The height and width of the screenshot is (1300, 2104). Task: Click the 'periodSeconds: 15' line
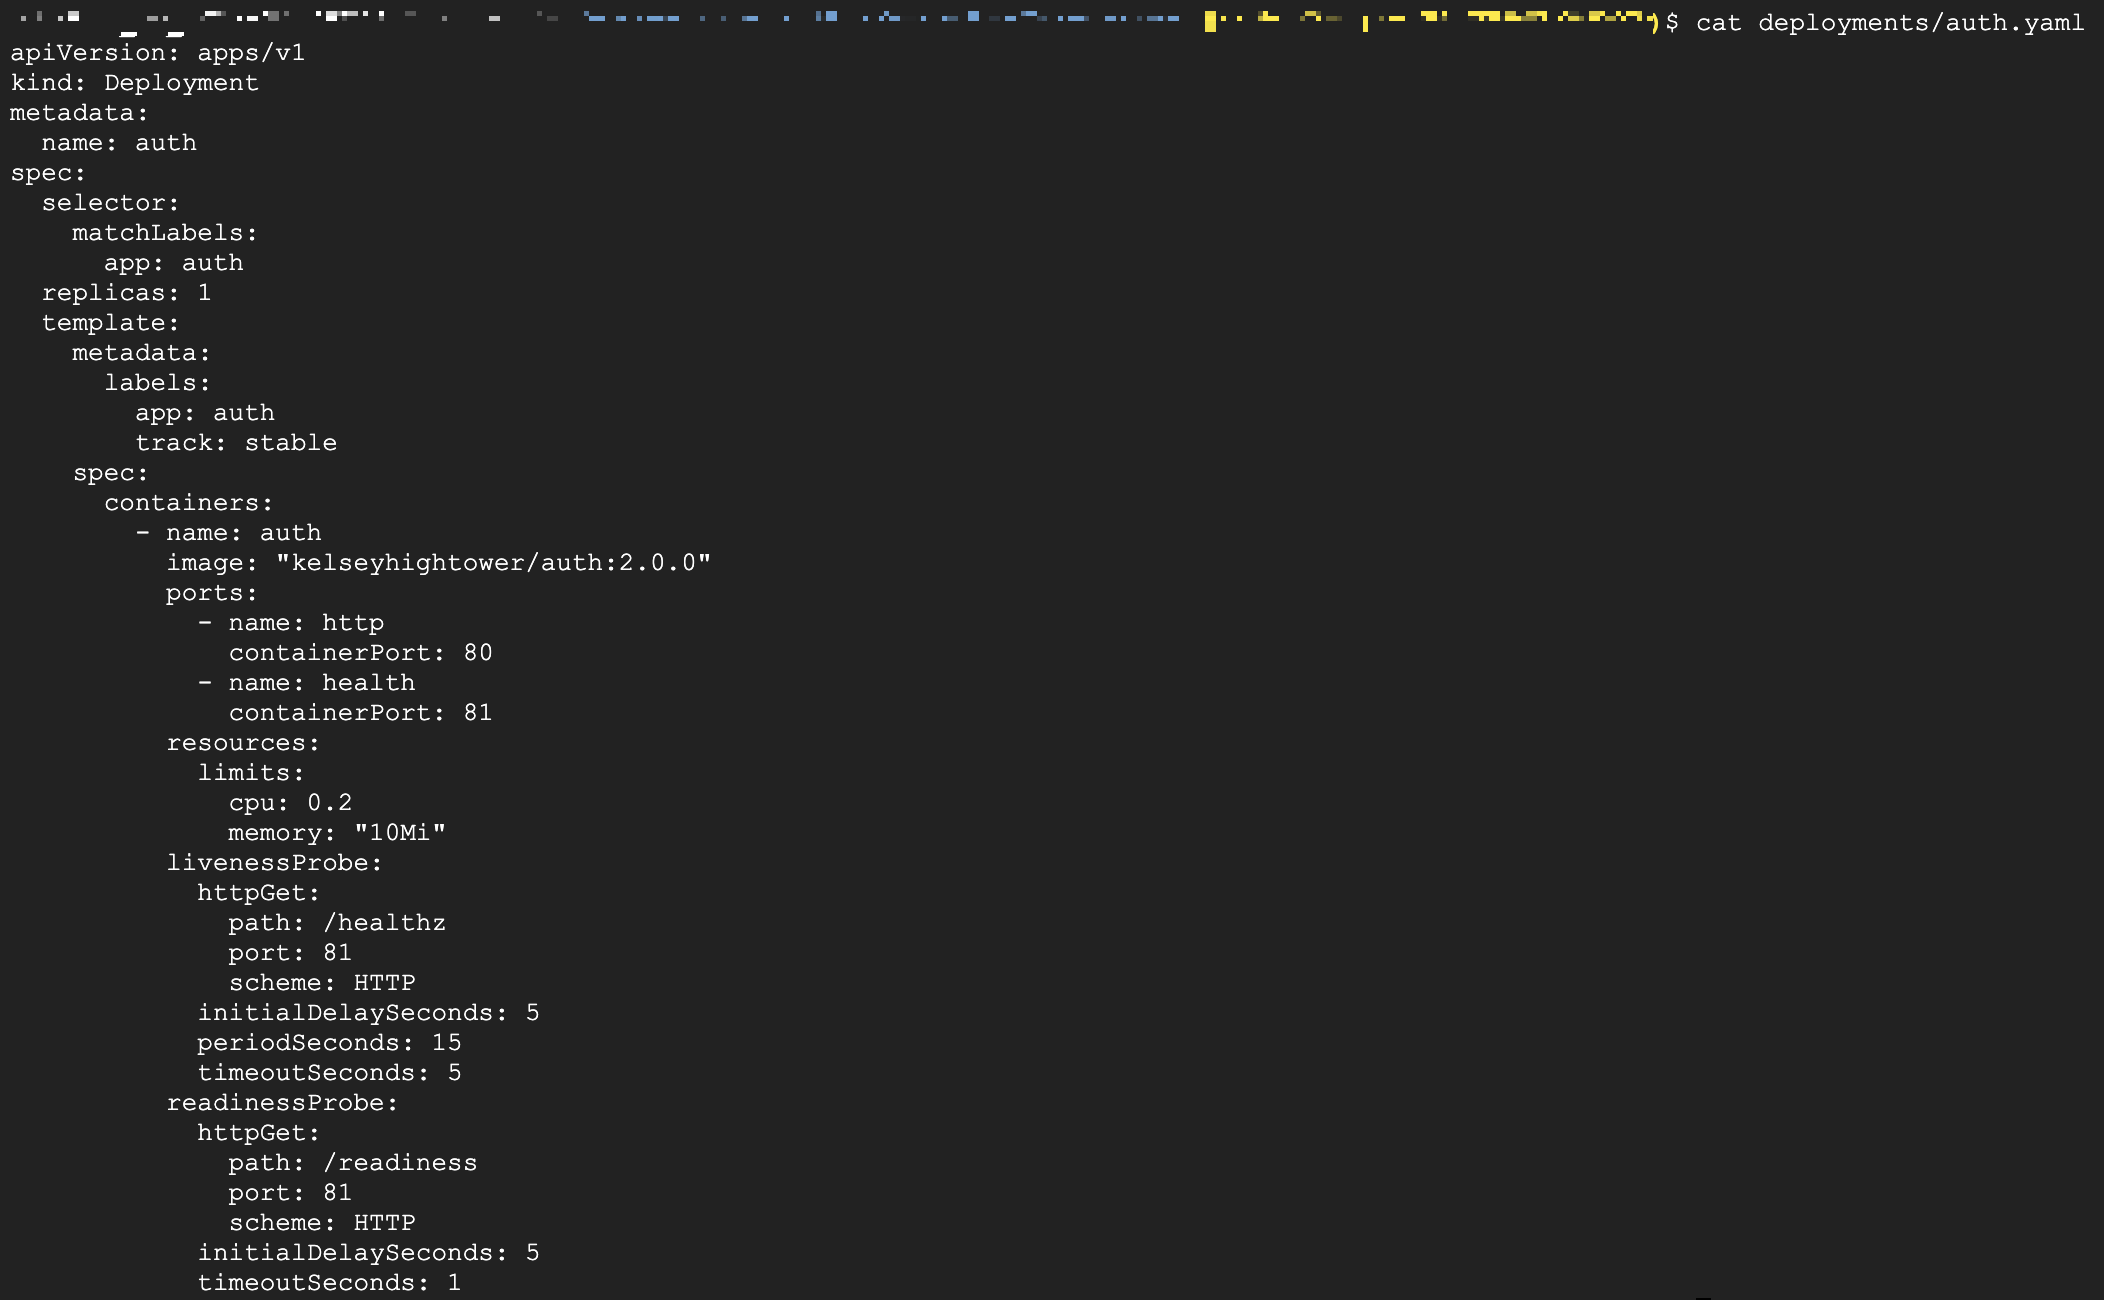pyautogui.click(x=329, y=1043)
